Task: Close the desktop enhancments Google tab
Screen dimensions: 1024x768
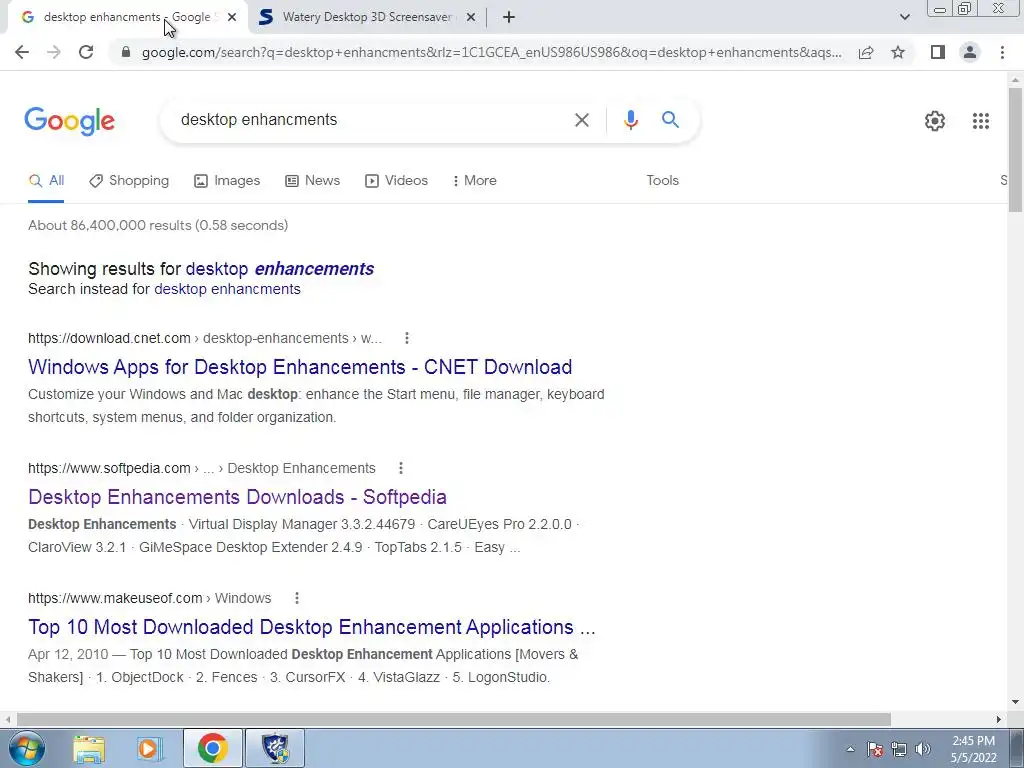Action: [232, 18]
